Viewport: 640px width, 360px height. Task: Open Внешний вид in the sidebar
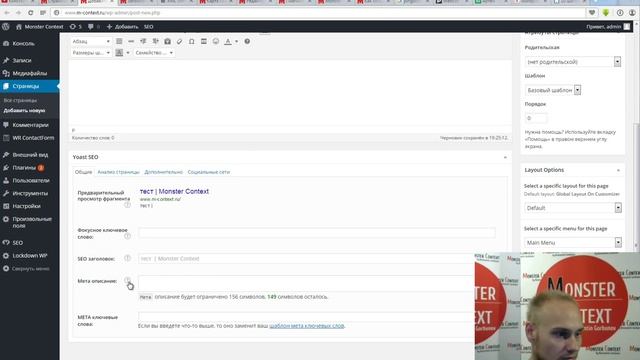[29, 155]
